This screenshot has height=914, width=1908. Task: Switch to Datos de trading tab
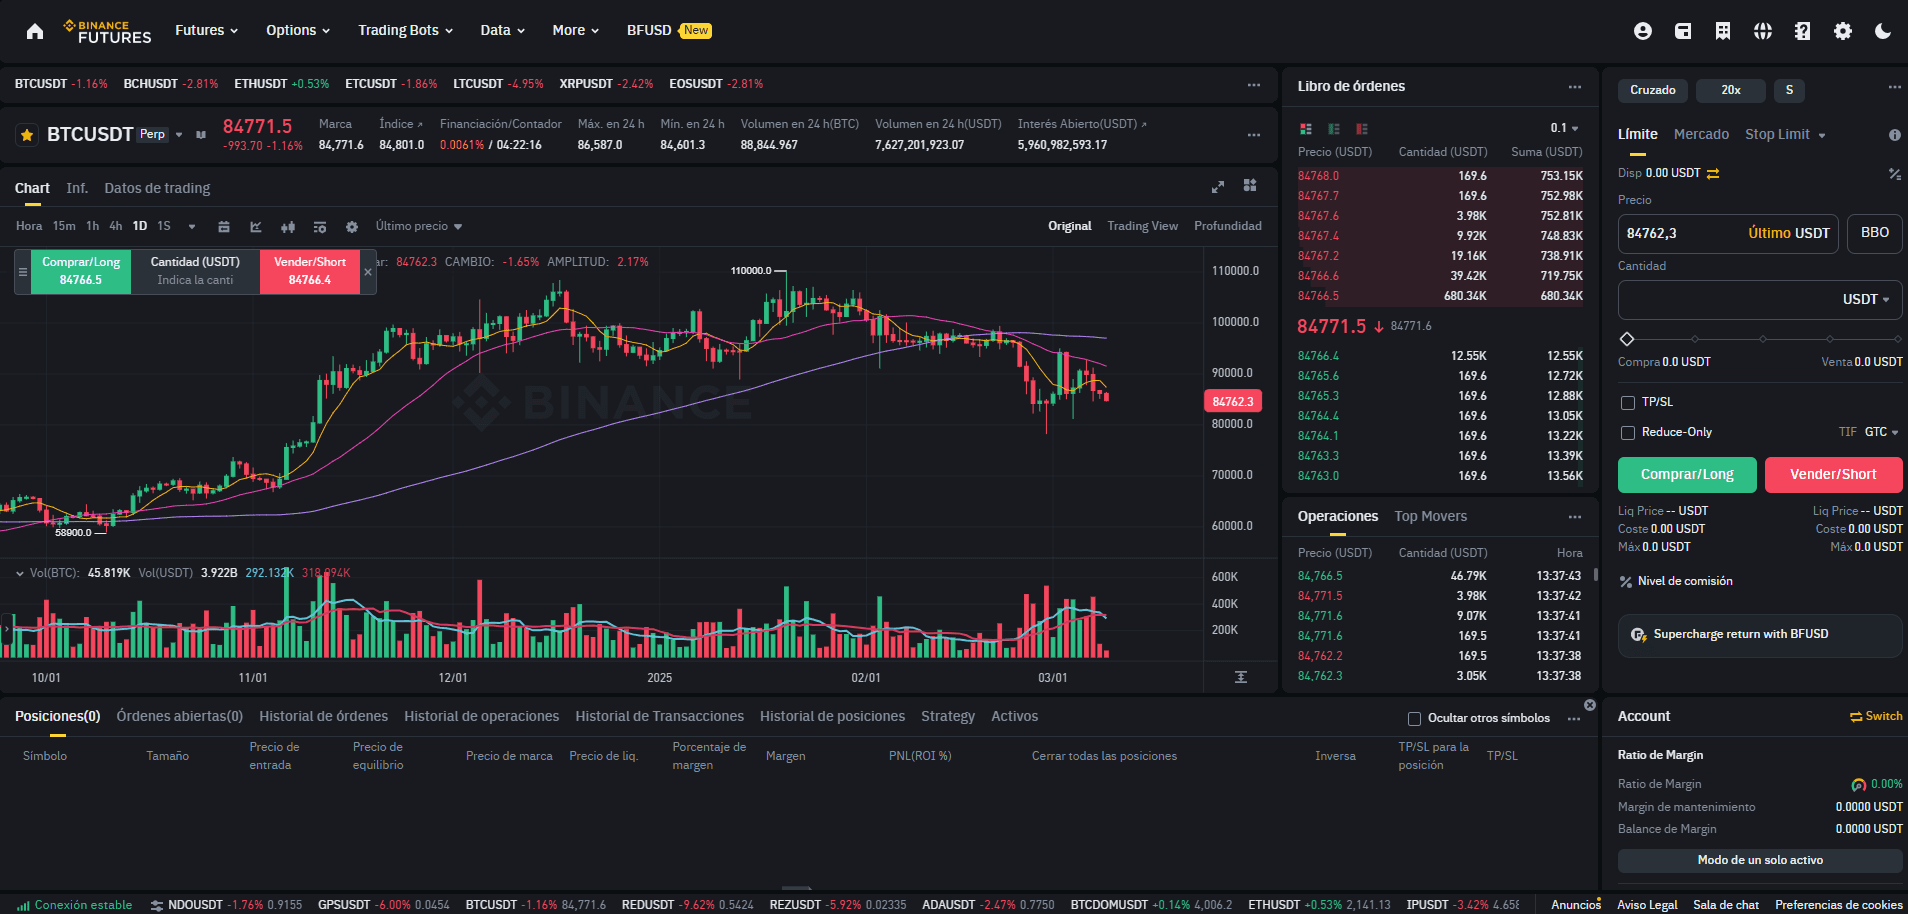point(157,188)
